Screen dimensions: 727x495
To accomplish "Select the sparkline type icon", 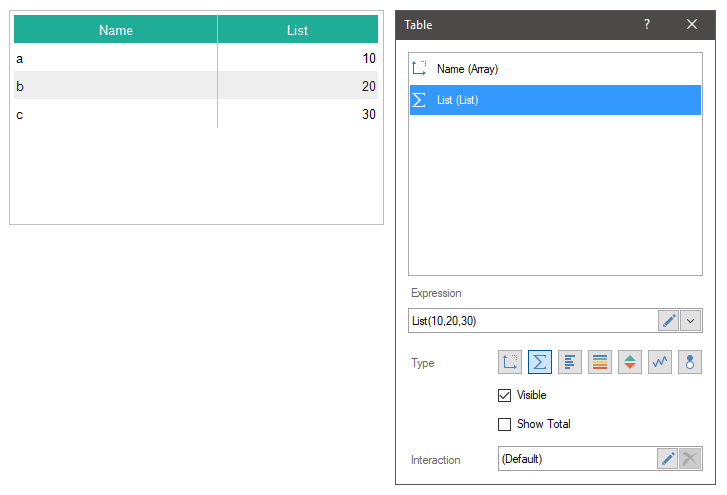I will point(660,362).
